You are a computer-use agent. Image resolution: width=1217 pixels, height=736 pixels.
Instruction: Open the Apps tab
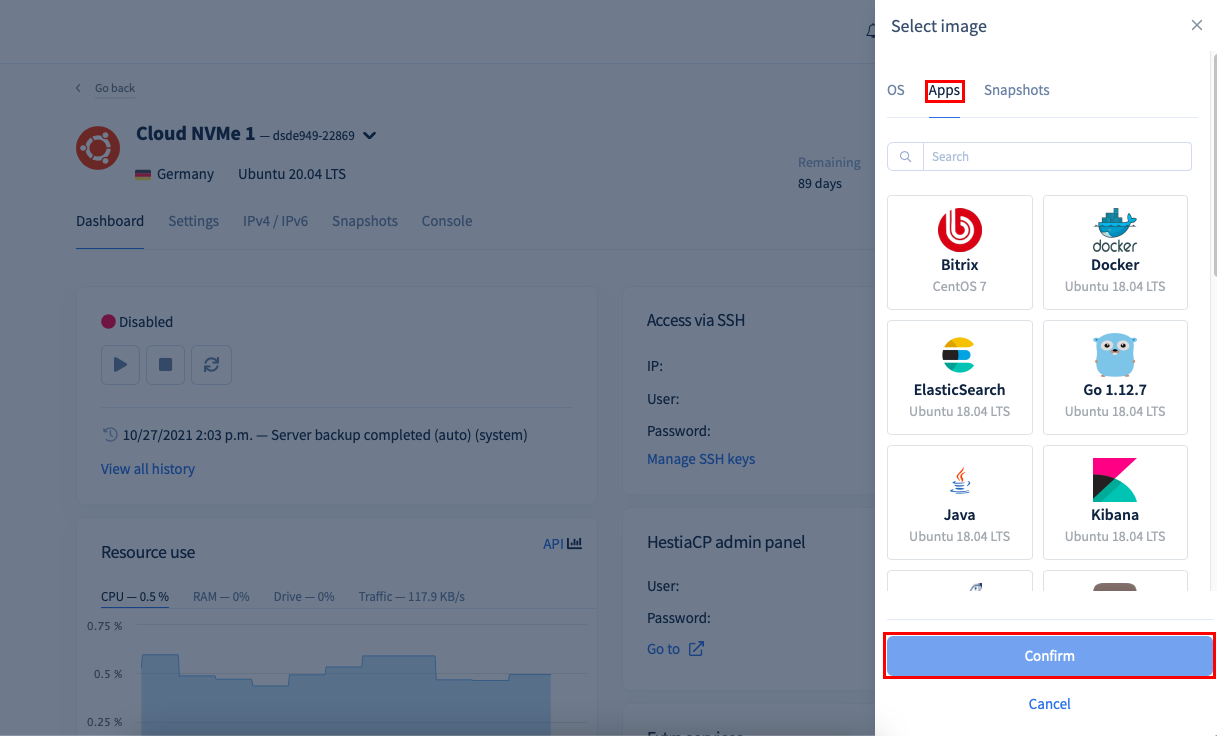coord(944,90)
